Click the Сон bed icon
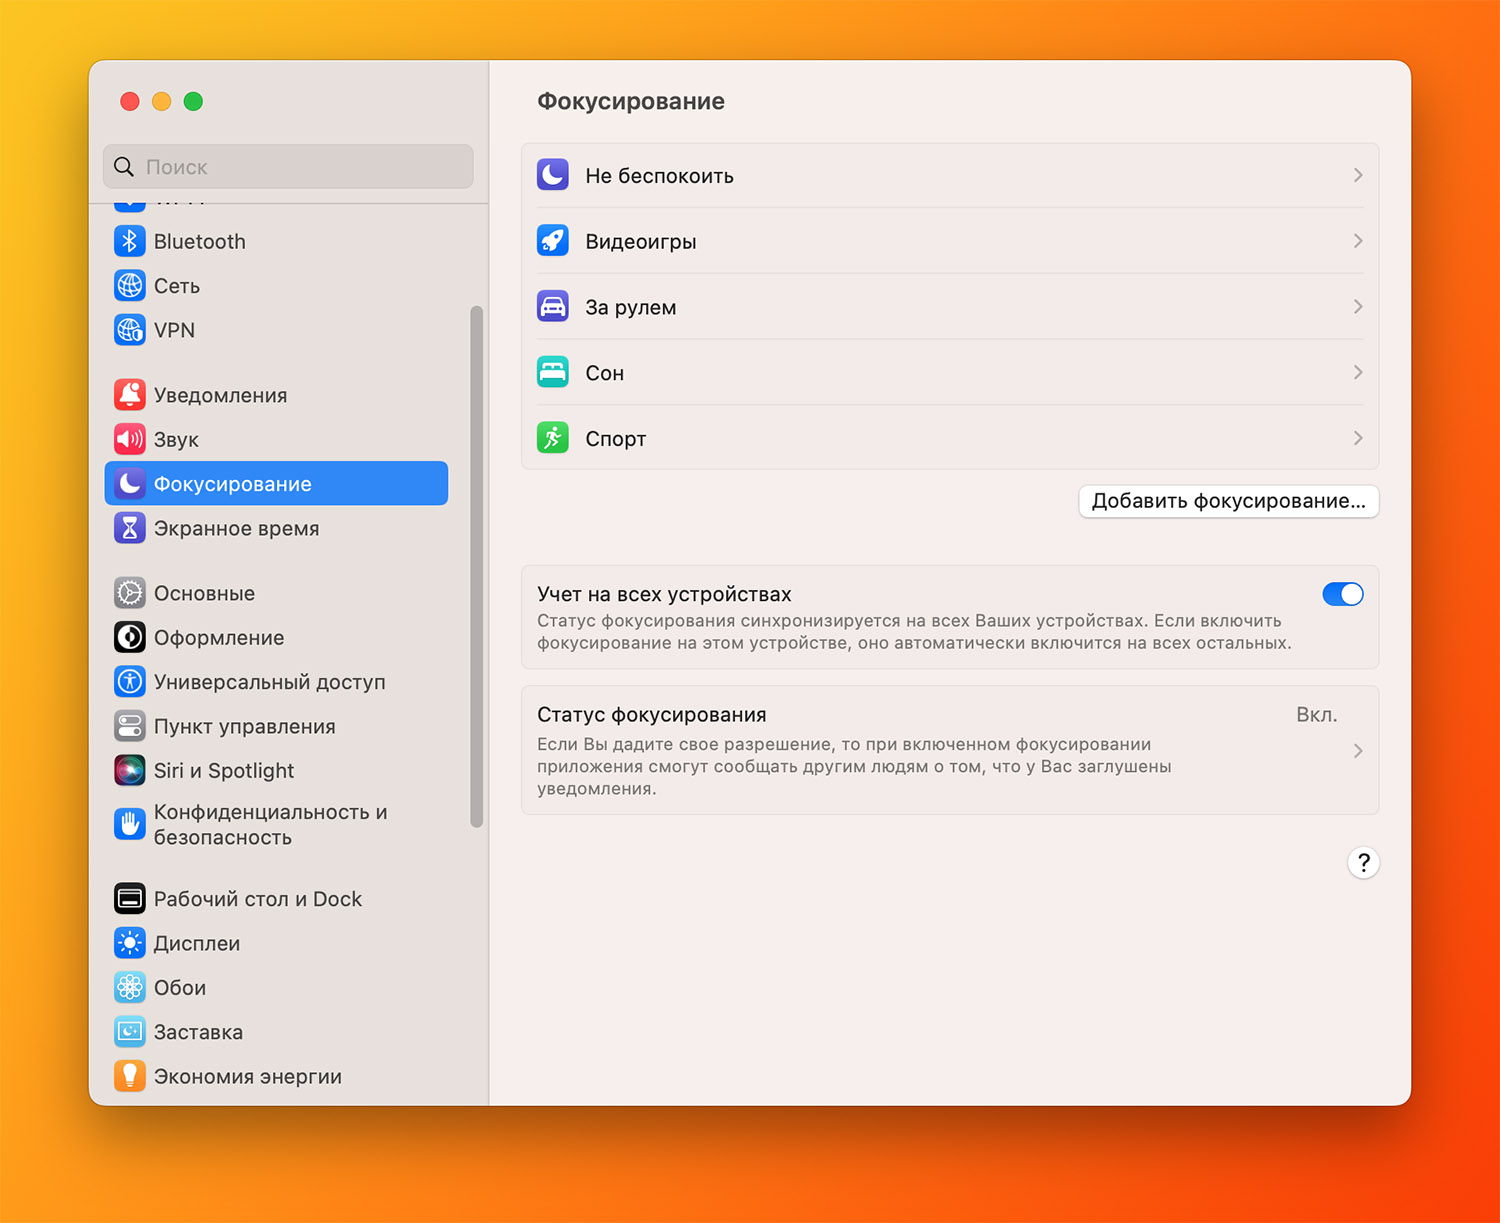The image size is (1500, 1223). [x=553, y=372]
